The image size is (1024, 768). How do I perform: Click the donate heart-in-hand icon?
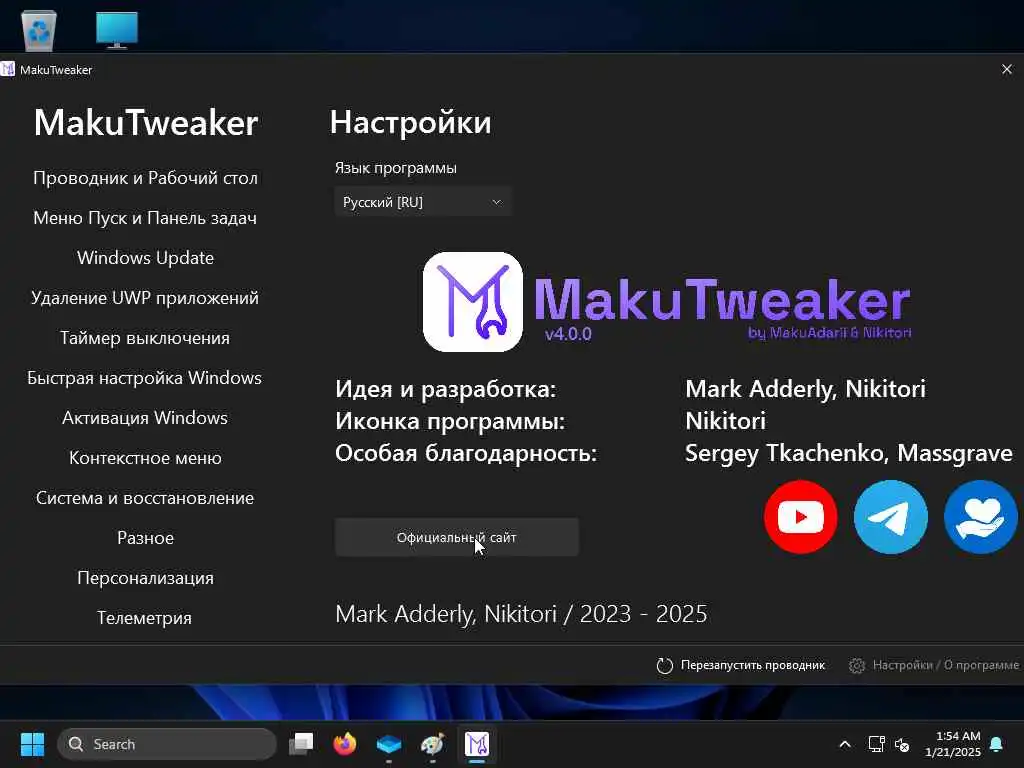981,517
